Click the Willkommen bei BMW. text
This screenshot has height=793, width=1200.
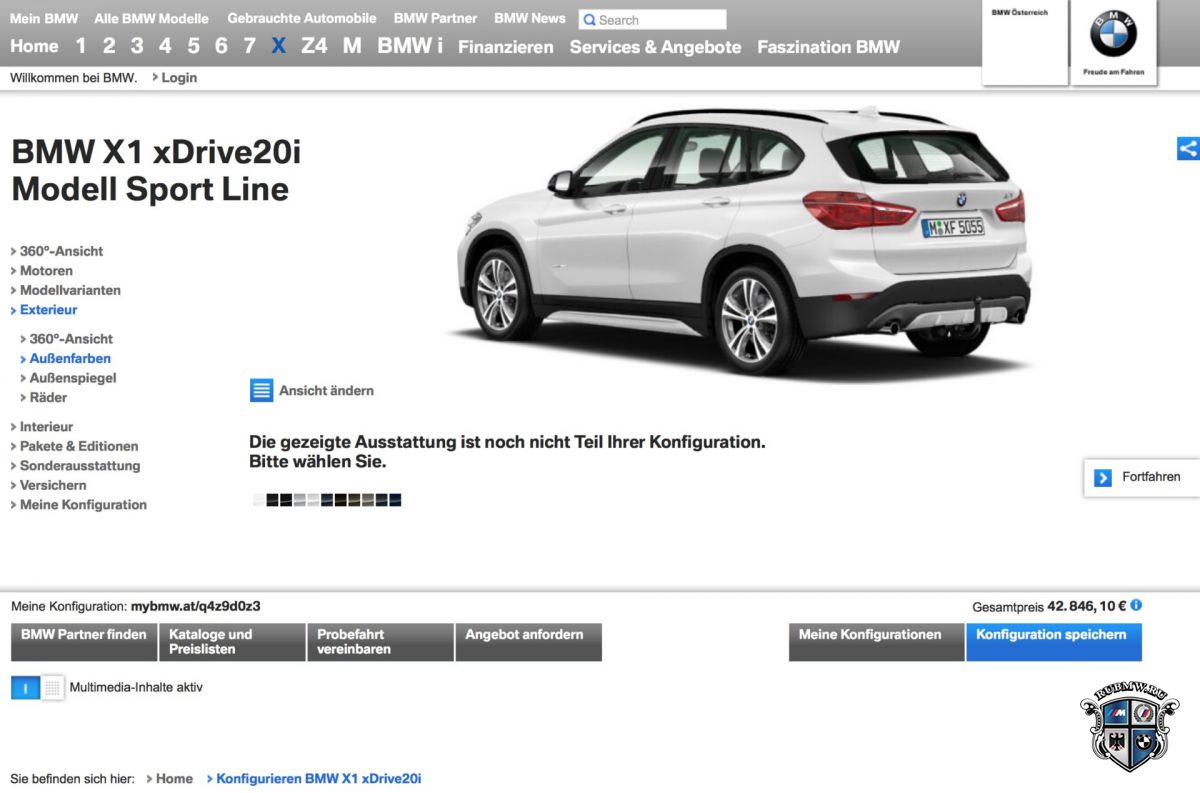coord(74,78)
